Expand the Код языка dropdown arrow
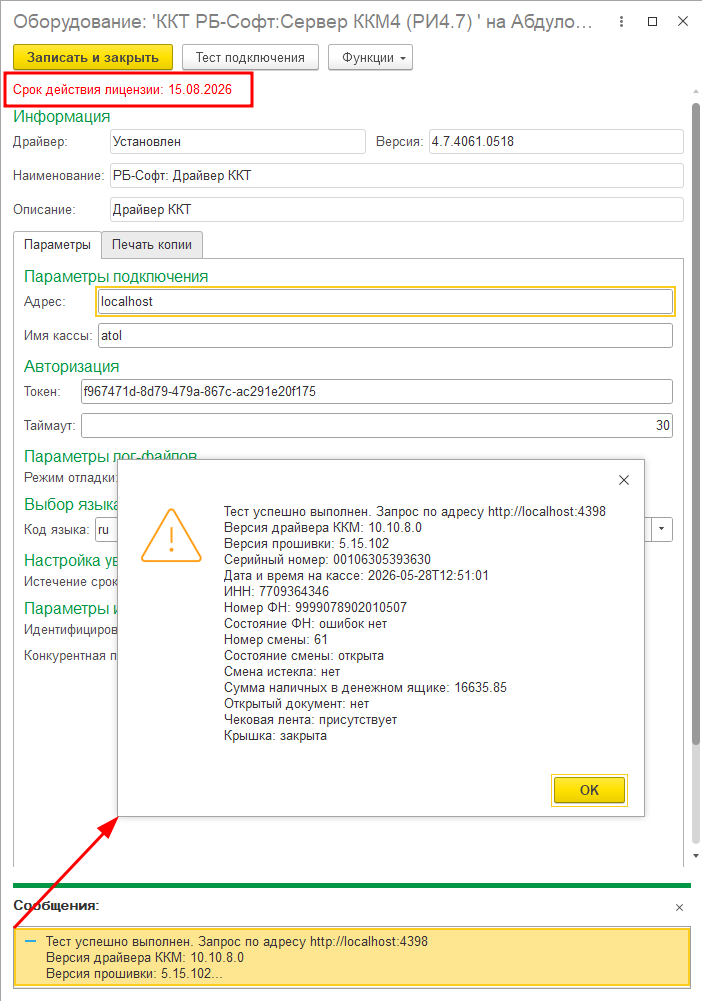 coord(662,529)
